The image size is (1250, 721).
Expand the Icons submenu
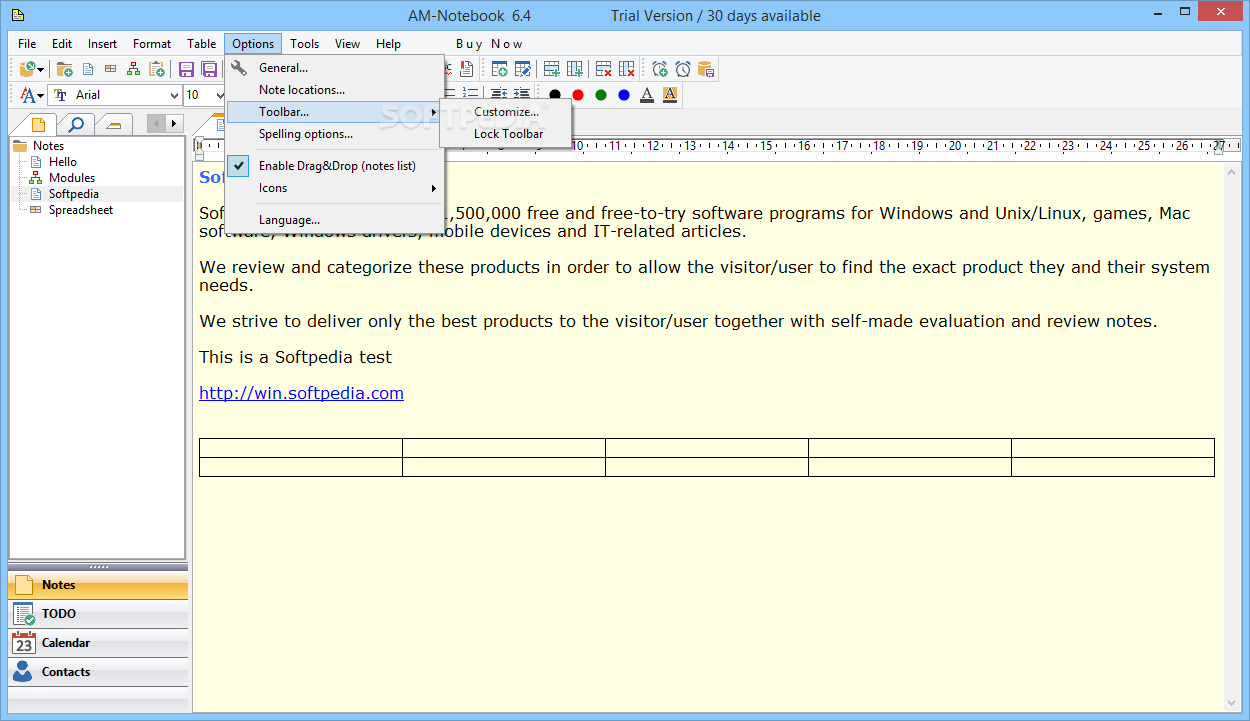pos(336,188)
